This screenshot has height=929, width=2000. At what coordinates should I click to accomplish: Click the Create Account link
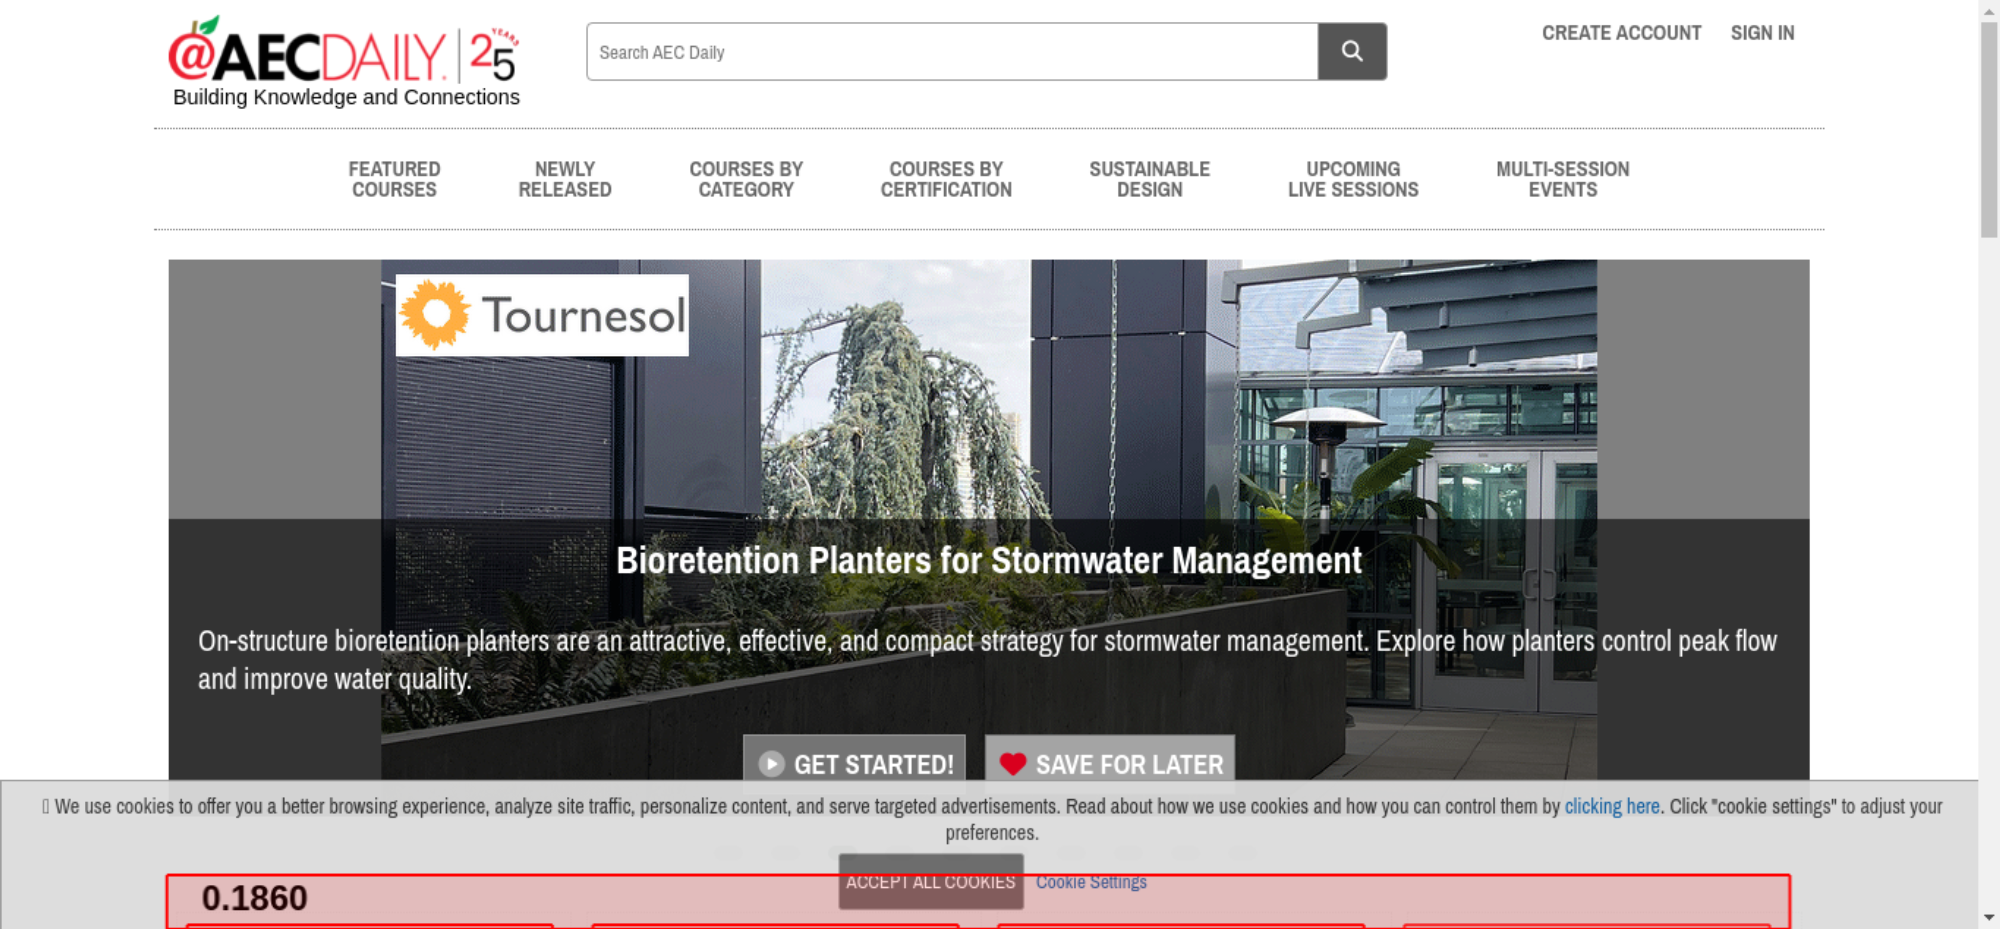click(1620, 33)
